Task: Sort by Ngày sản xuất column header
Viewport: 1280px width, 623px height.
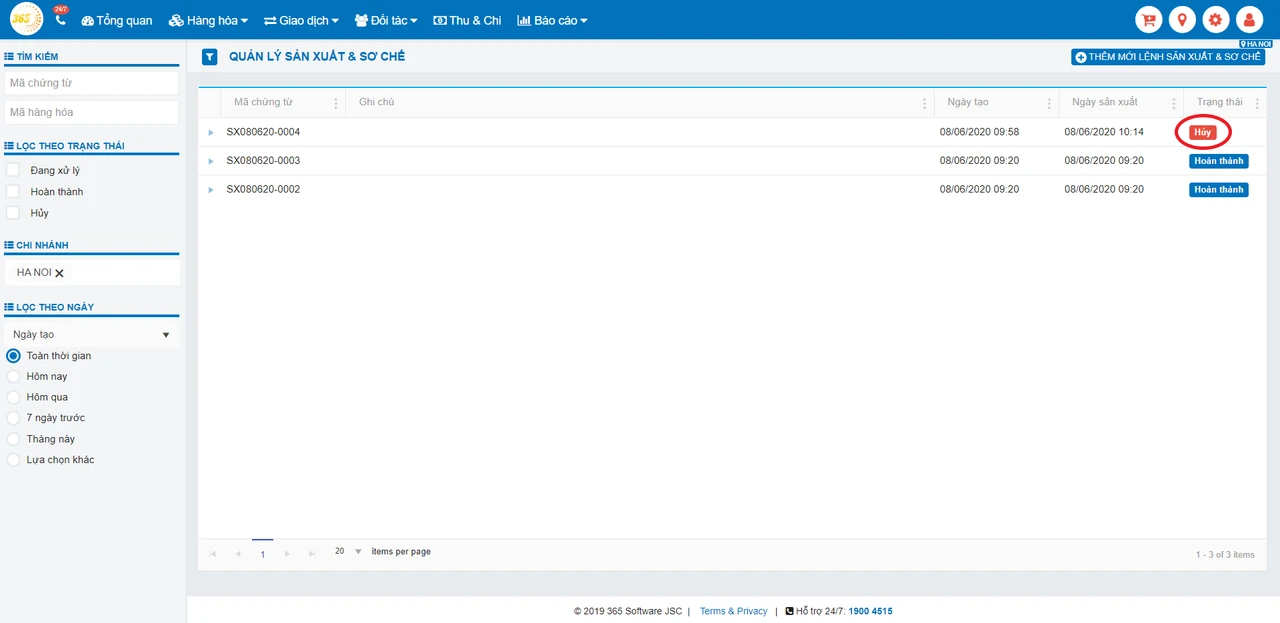Action: (1105, 102)
